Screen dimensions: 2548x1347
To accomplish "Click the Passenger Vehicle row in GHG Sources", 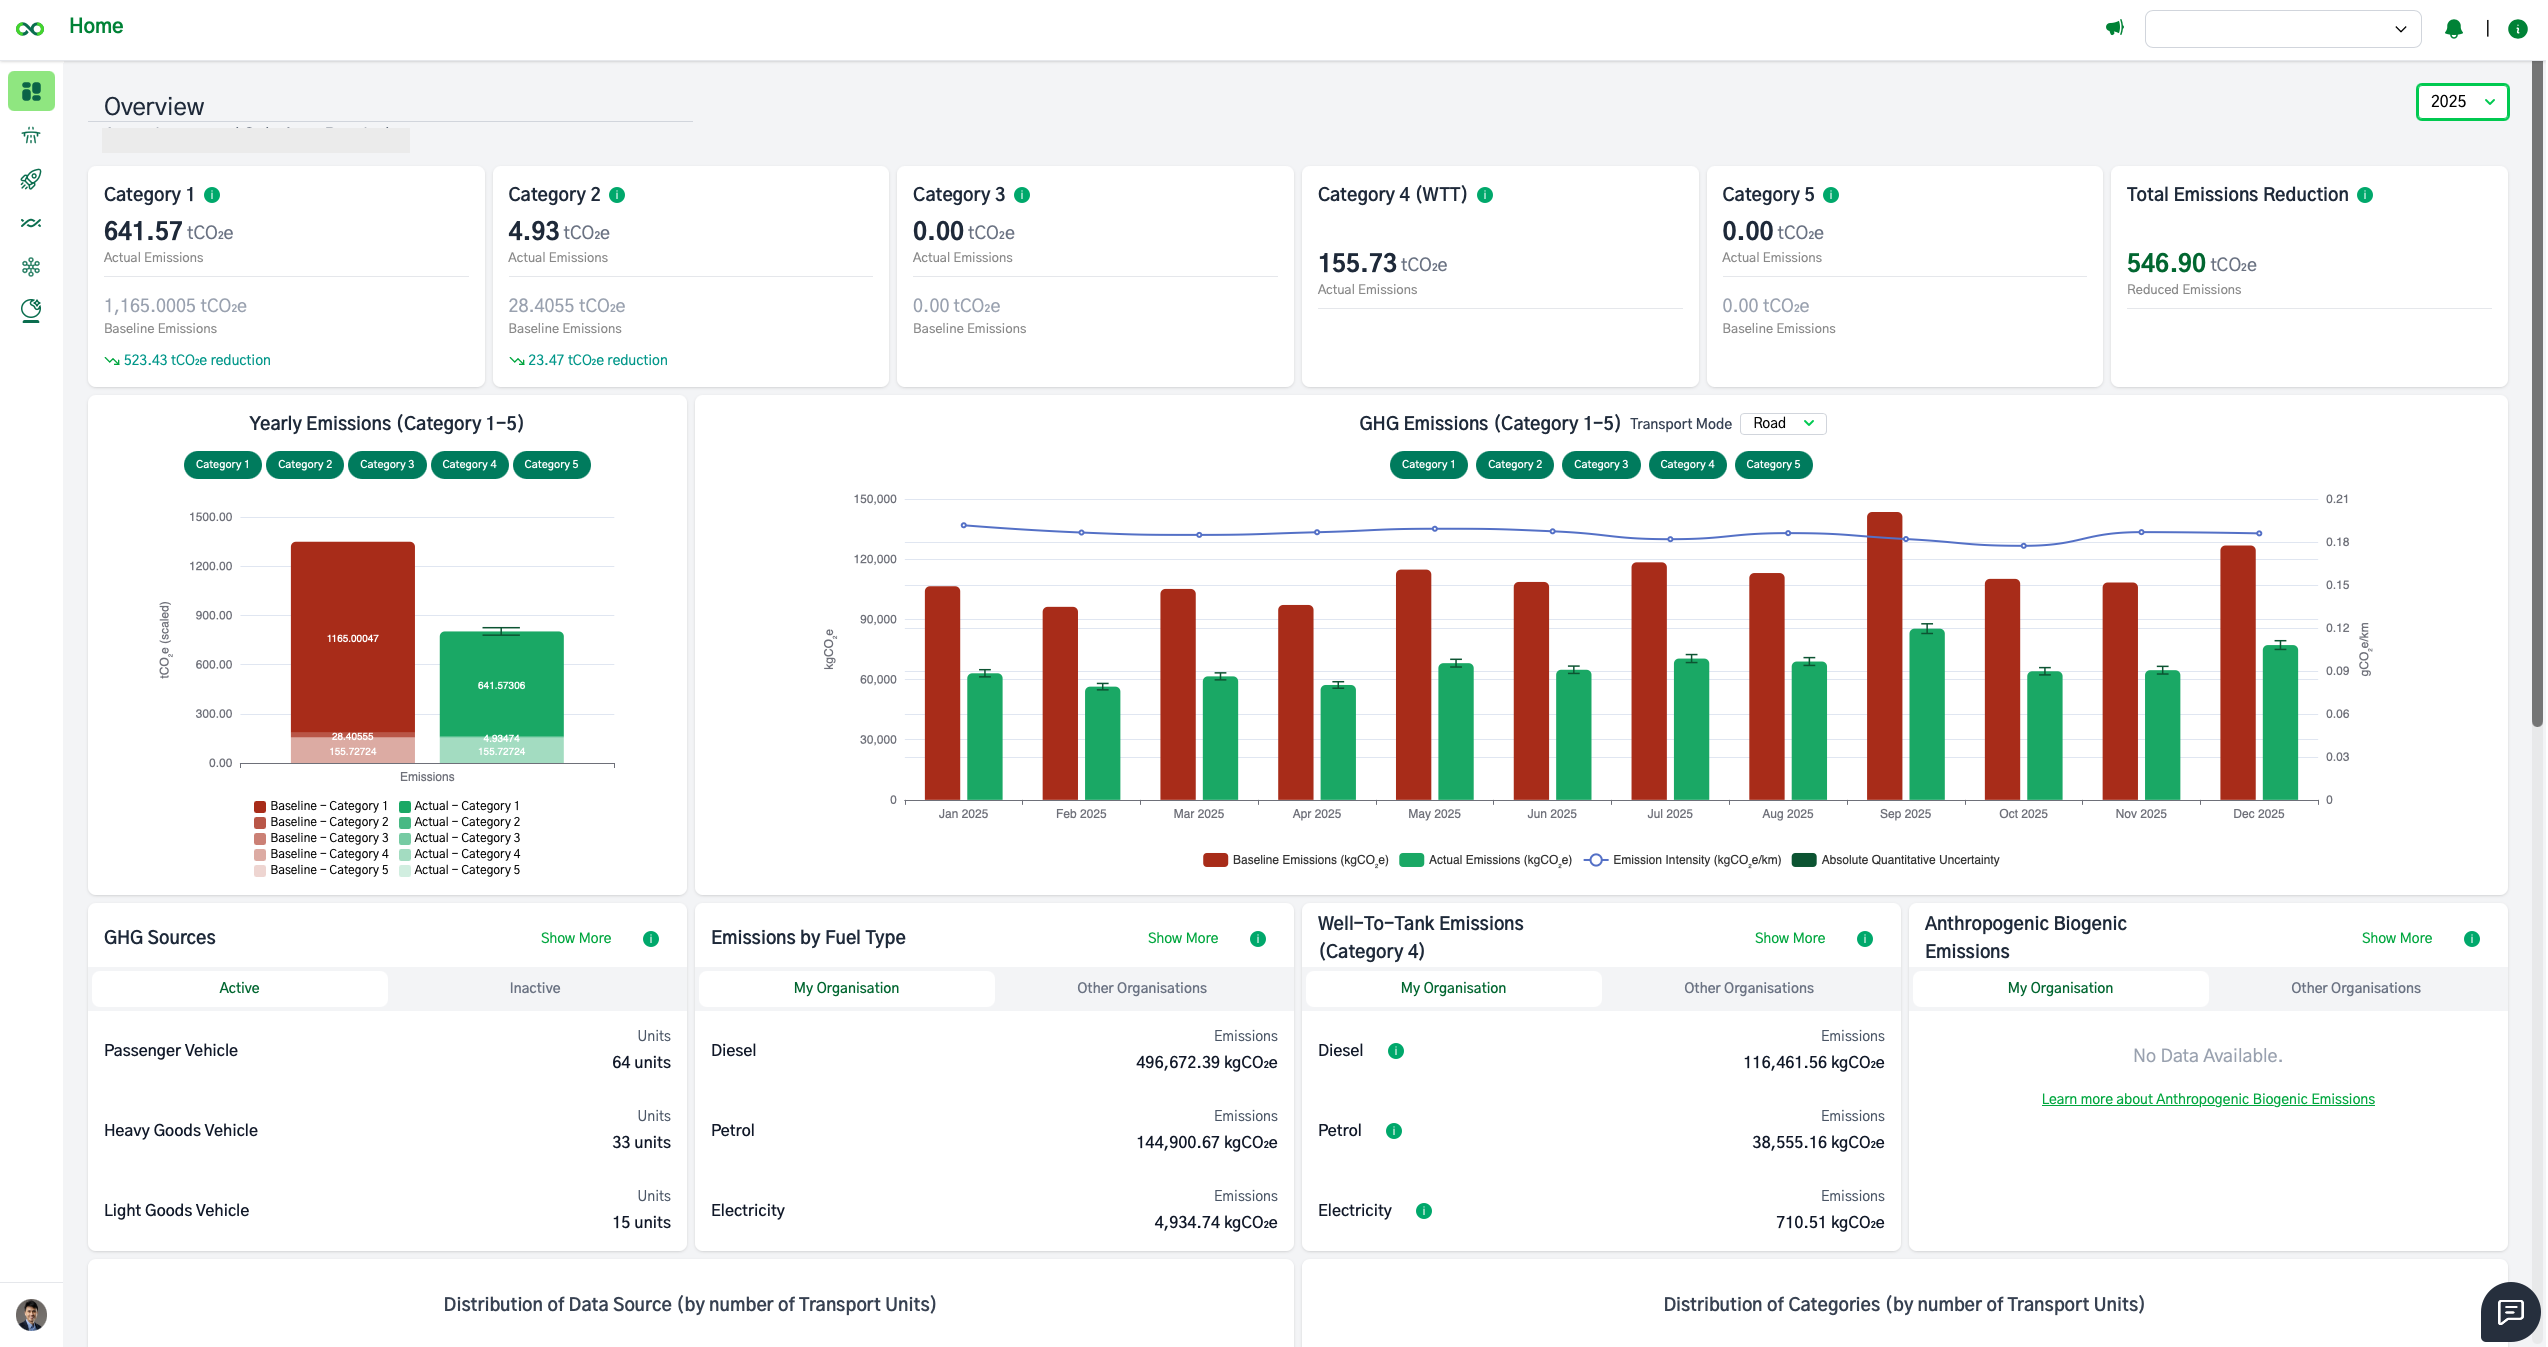I will [x=387, y=1051].
